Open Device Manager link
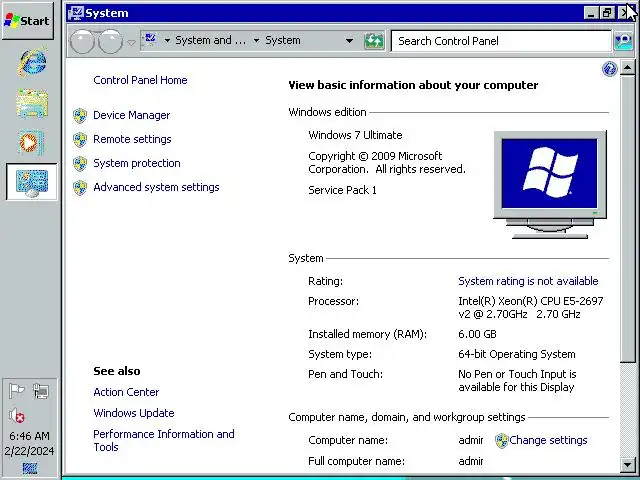The width and height of the screenshot is (640, 480). (131, 115)
